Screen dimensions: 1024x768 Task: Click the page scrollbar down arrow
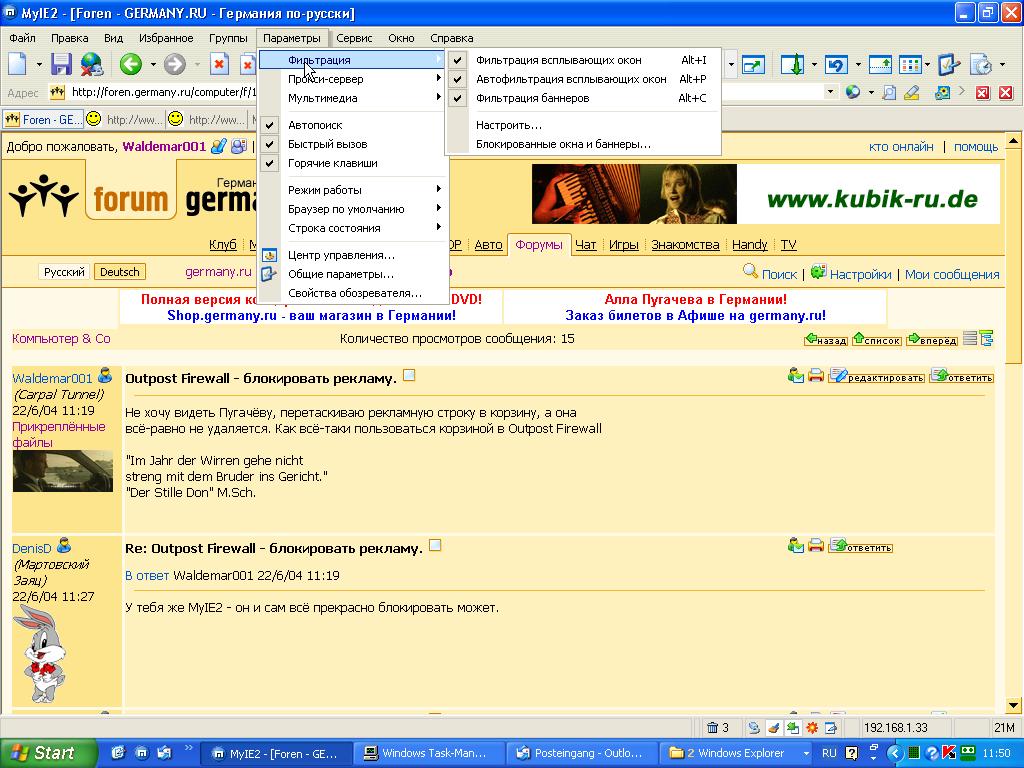(1013, 705)
